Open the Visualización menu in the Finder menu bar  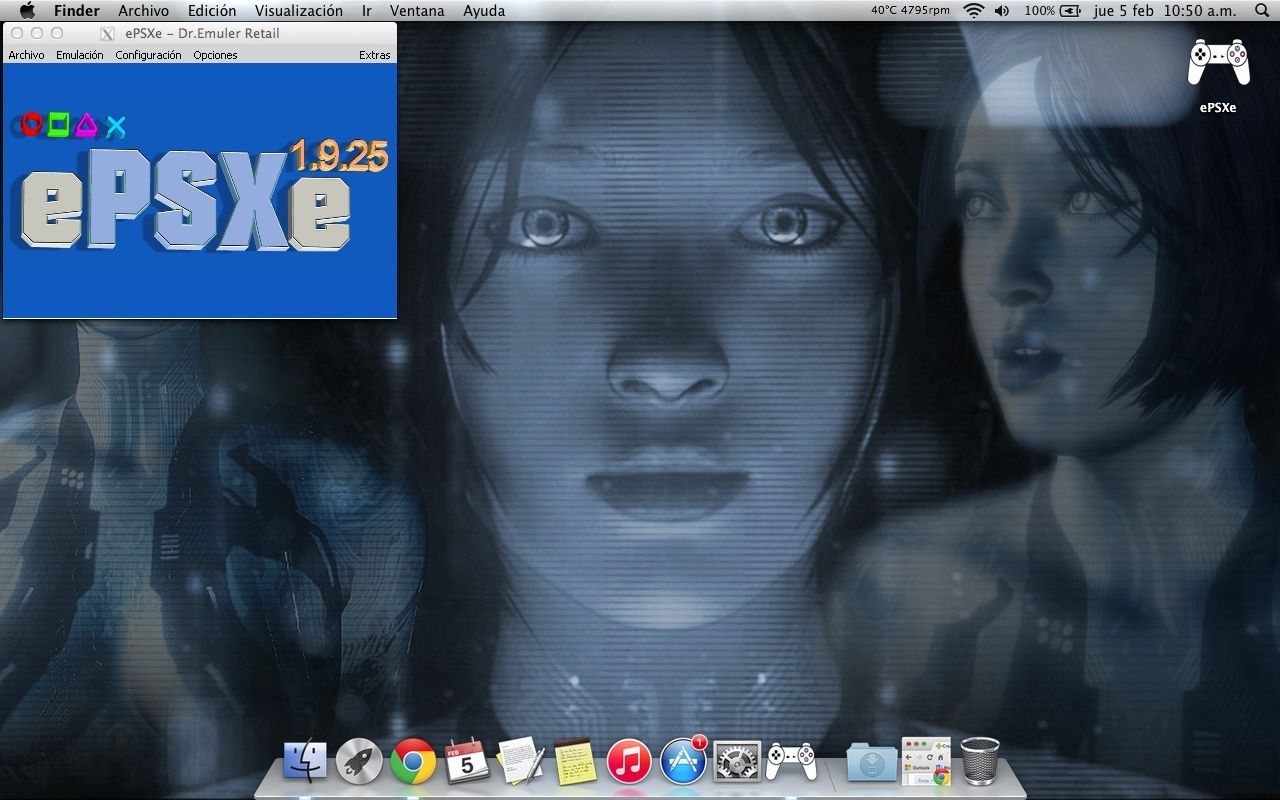(298, 11)
